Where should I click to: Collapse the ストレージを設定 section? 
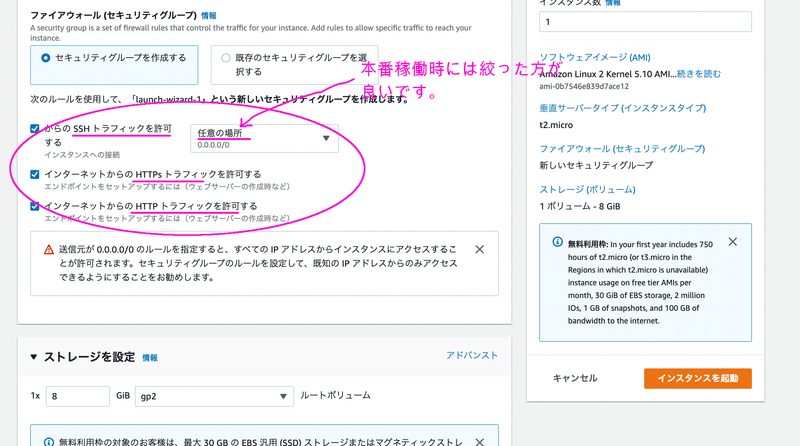(34, 357)
